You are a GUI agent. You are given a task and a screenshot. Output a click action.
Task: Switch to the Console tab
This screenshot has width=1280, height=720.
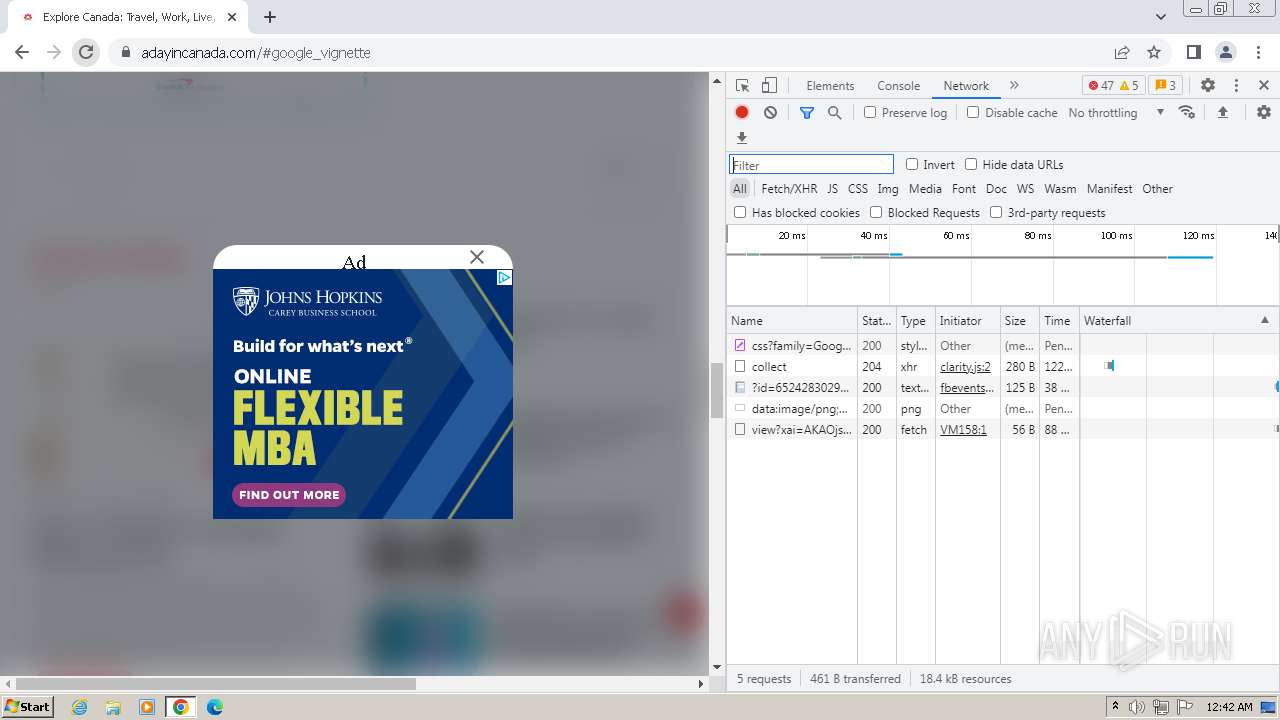click(x=898, y=85)
